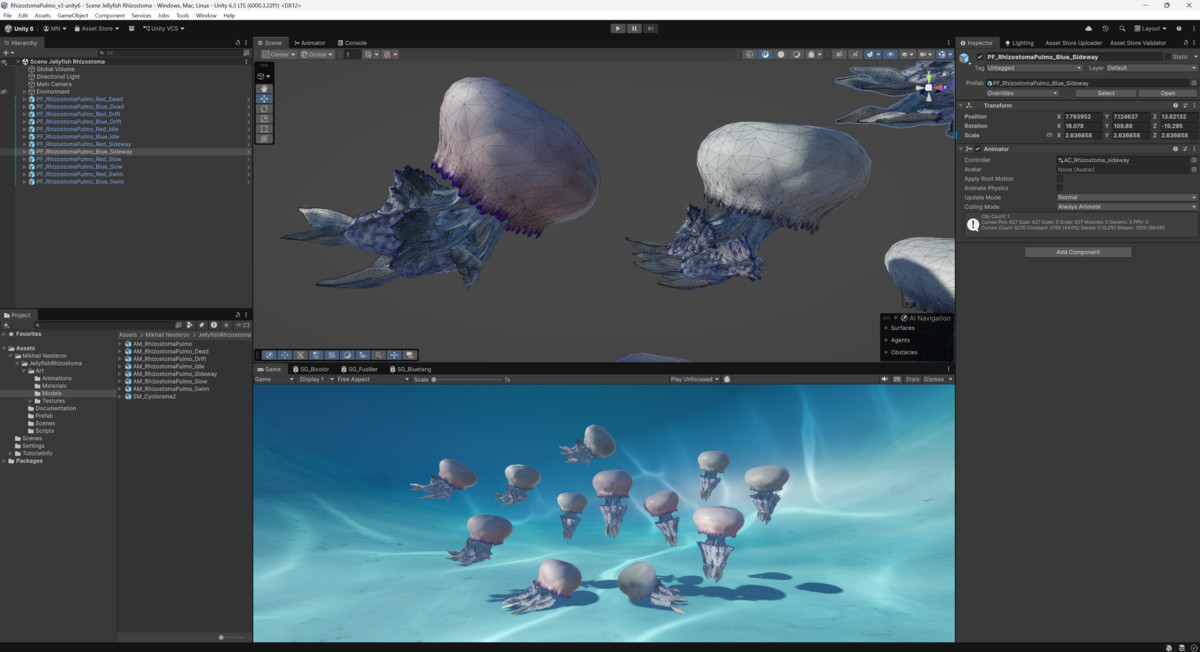Select the Rect tool in Scene overlay

coord(264,128)
